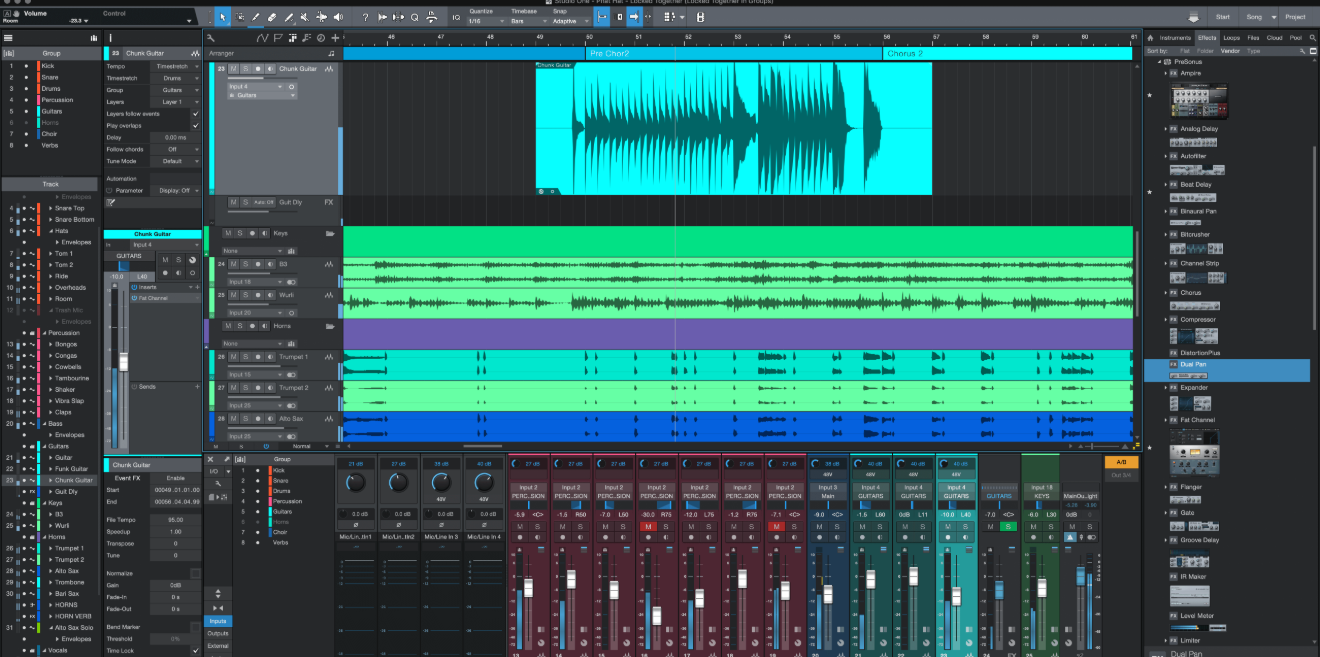Show the mixer Inputs panel

[x=218, y=621]
